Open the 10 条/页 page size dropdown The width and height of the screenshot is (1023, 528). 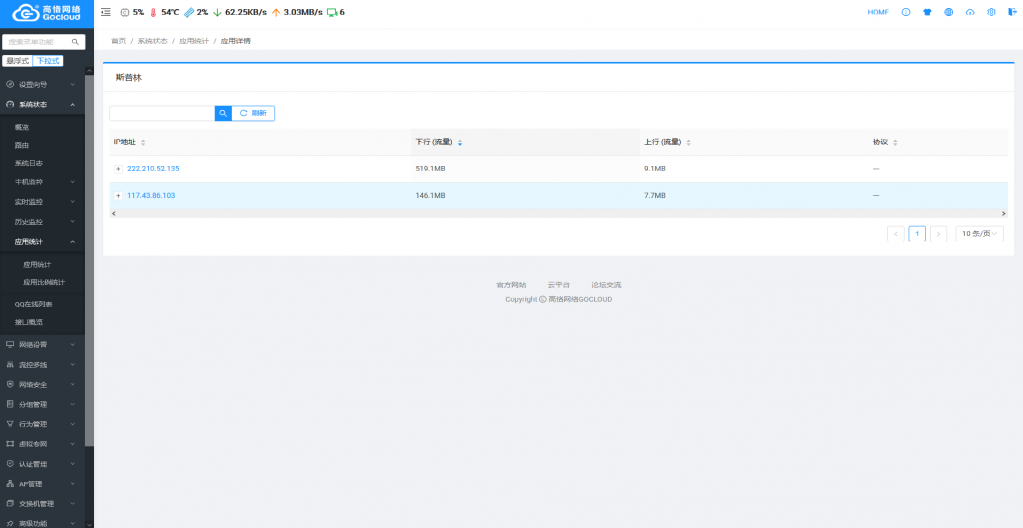click(979, 234)
